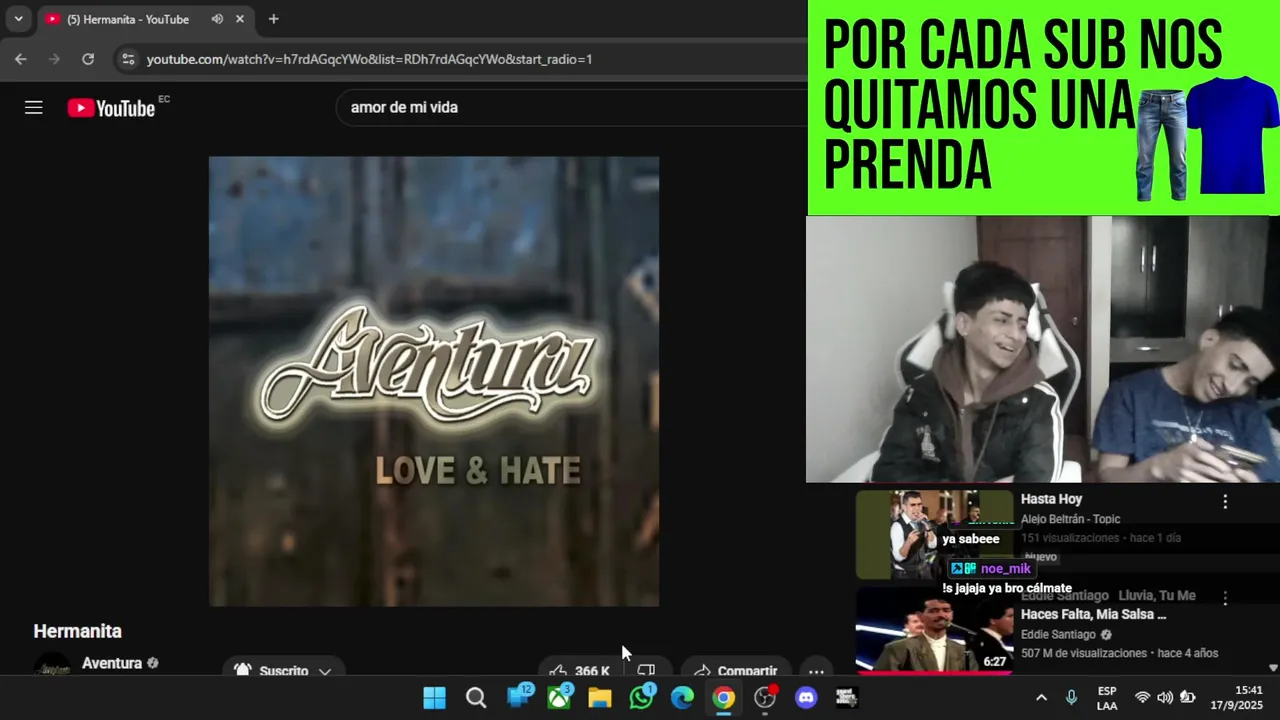This screenshot has height=720, width=1280.
Task: Open the Eddie Santiago 6:27 video thumbnail
Action: click(x=934, y=630)
